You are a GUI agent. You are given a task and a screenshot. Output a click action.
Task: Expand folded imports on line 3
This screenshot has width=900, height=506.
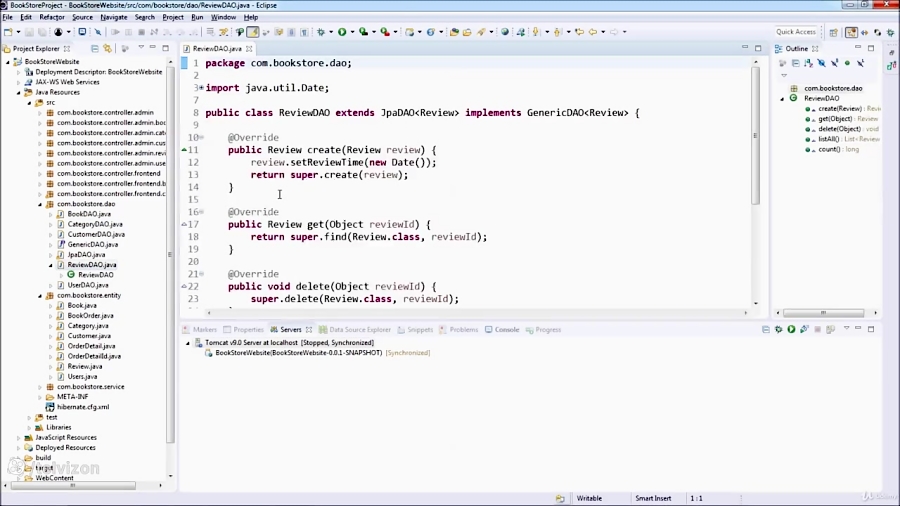pyautogui.click(x=201, y=88)
